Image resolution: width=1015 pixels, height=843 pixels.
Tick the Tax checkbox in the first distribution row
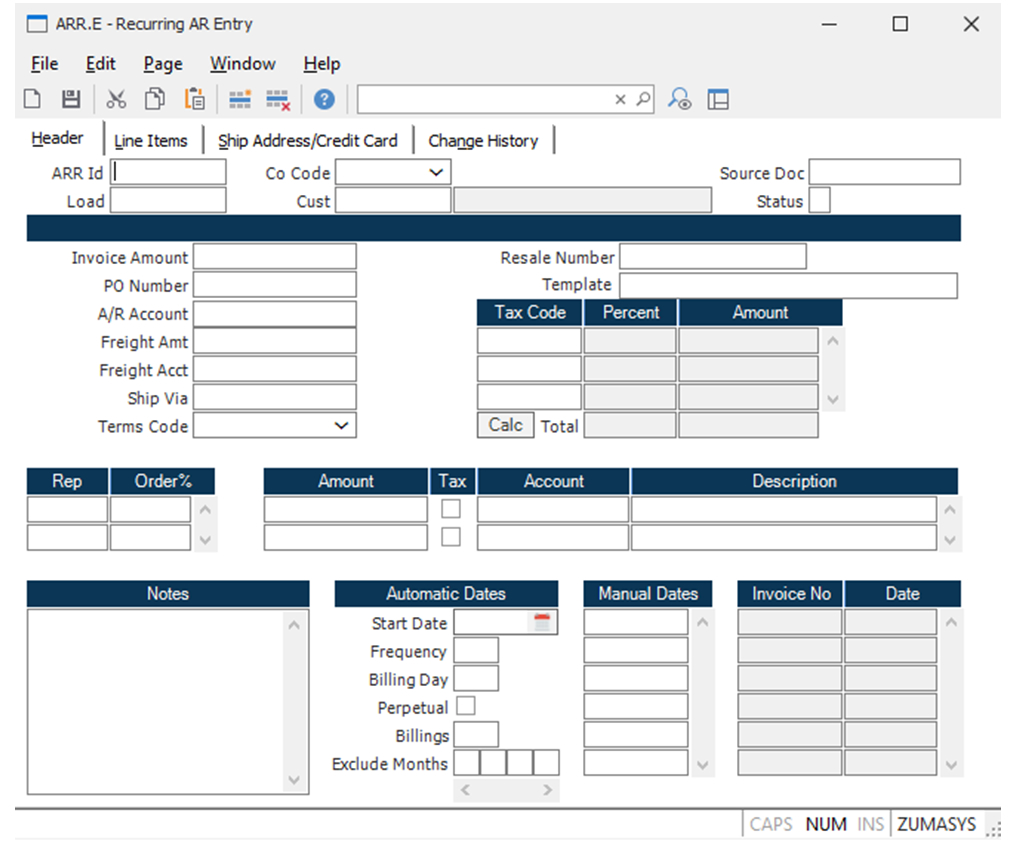[x=451, y=509]
